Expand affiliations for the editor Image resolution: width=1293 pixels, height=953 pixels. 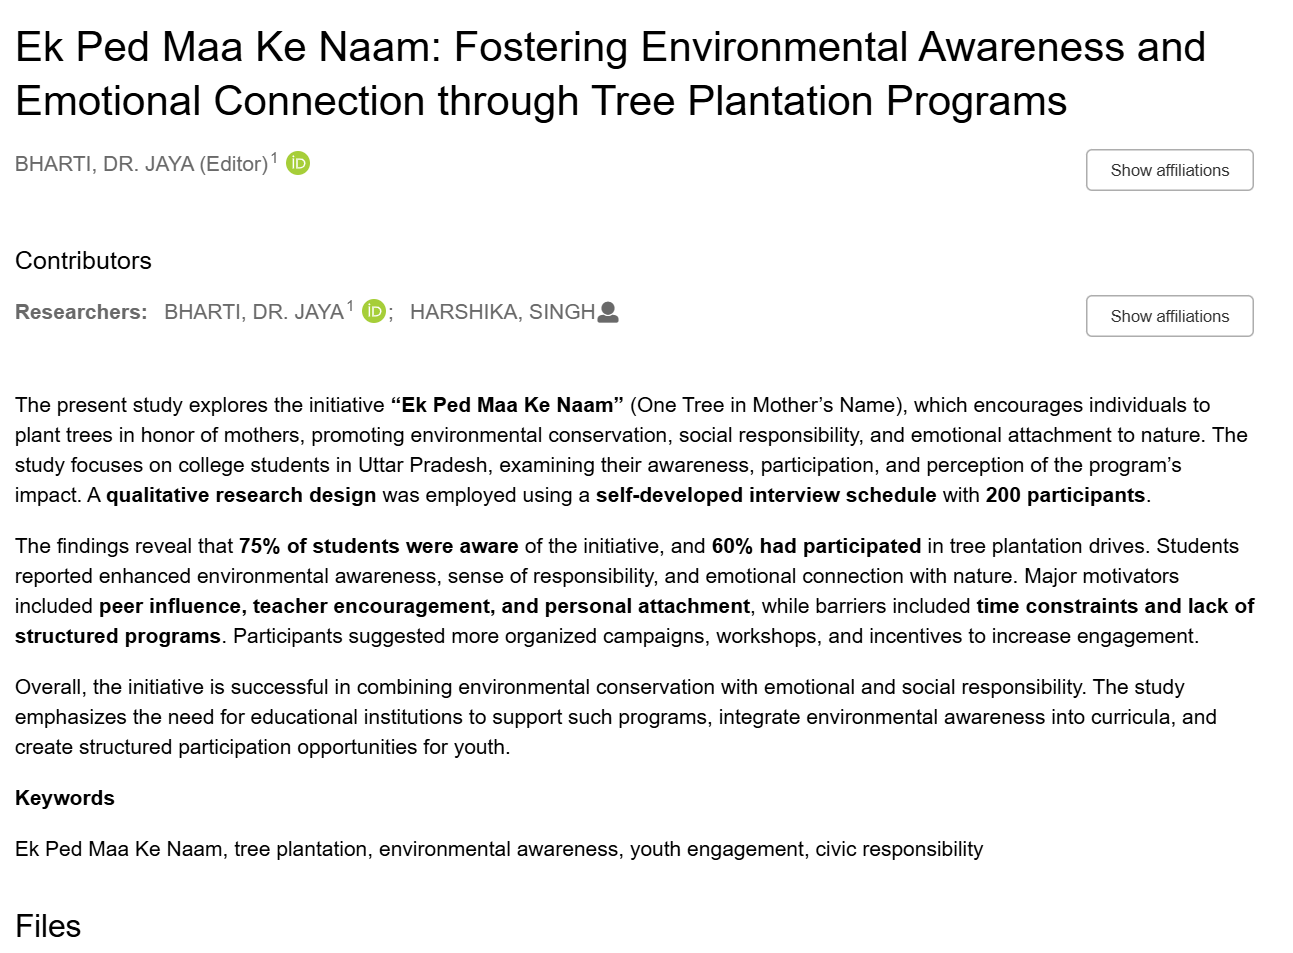click(1169, 170)
